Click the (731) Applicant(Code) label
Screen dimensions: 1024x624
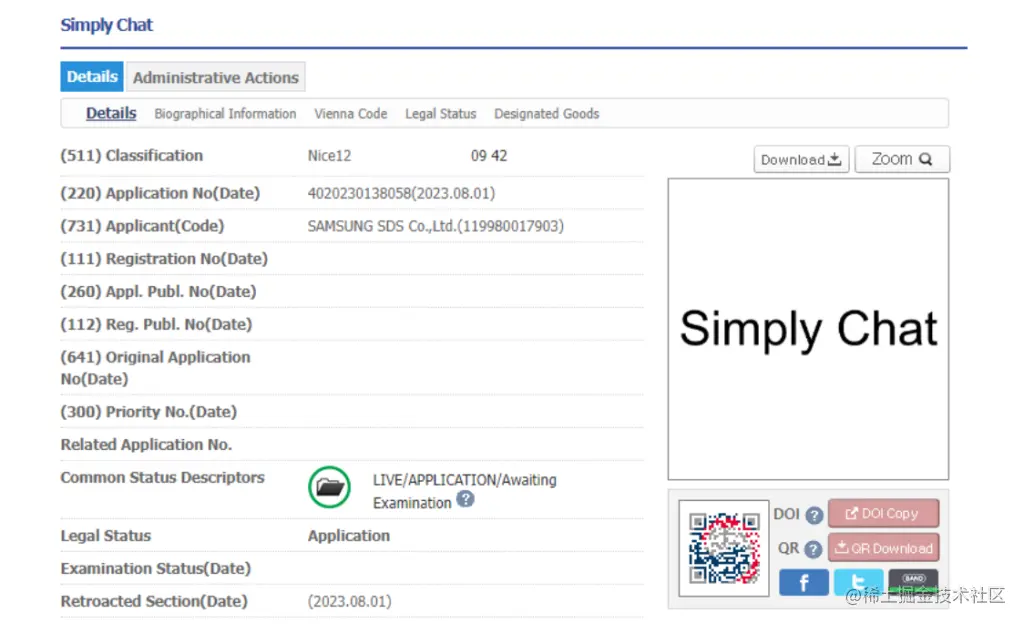pos(142,226)
